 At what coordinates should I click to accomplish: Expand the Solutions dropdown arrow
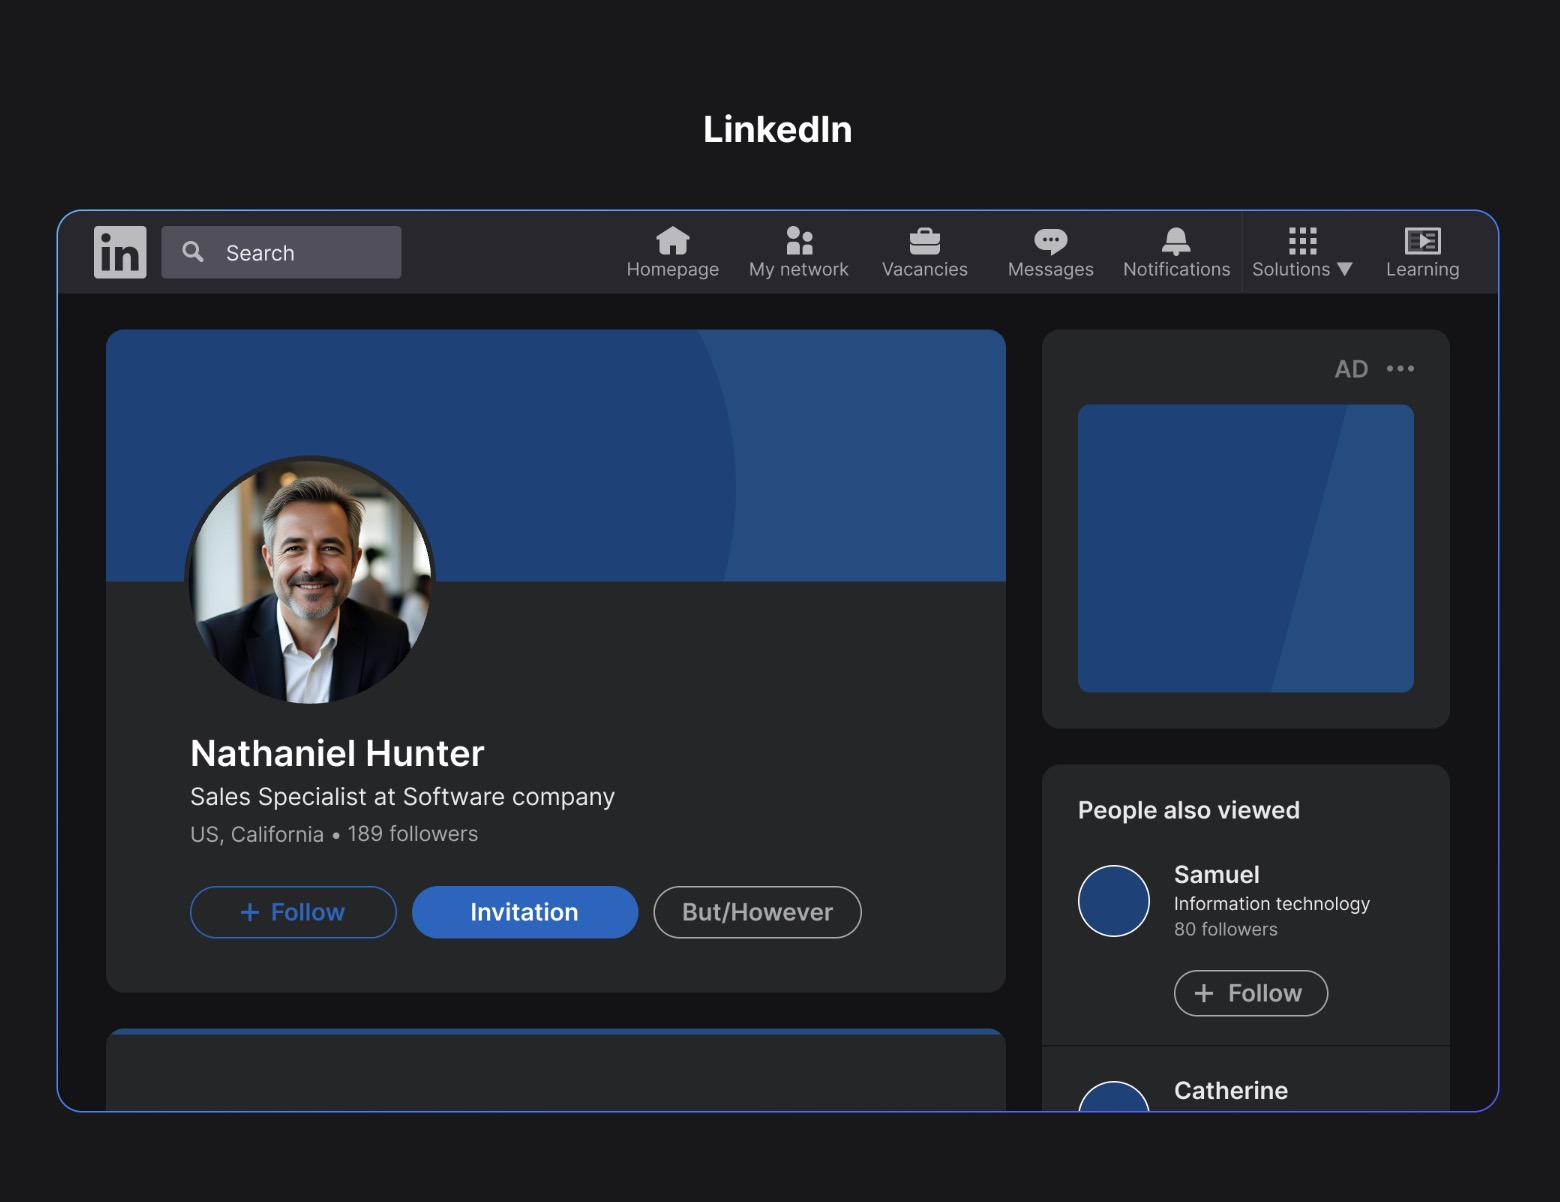pyautogui.click(x=1345, y=269)
